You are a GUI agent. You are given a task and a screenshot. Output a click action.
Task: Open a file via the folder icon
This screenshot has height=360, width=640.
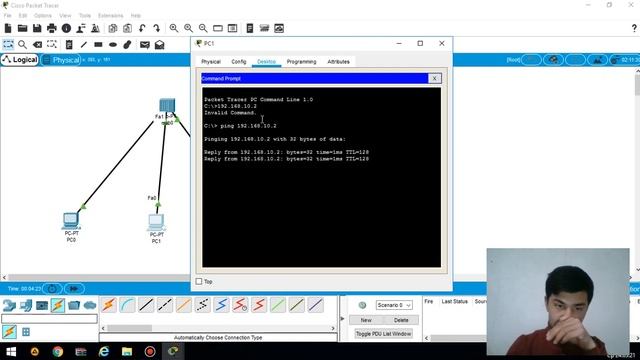(22, 28)
